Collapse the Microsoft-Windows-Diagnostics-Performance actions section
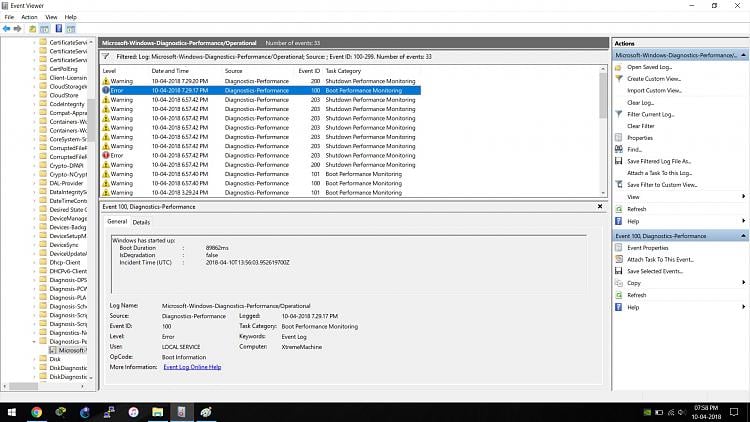The height and width of the screenshot is (422, 750). point(743,55)
